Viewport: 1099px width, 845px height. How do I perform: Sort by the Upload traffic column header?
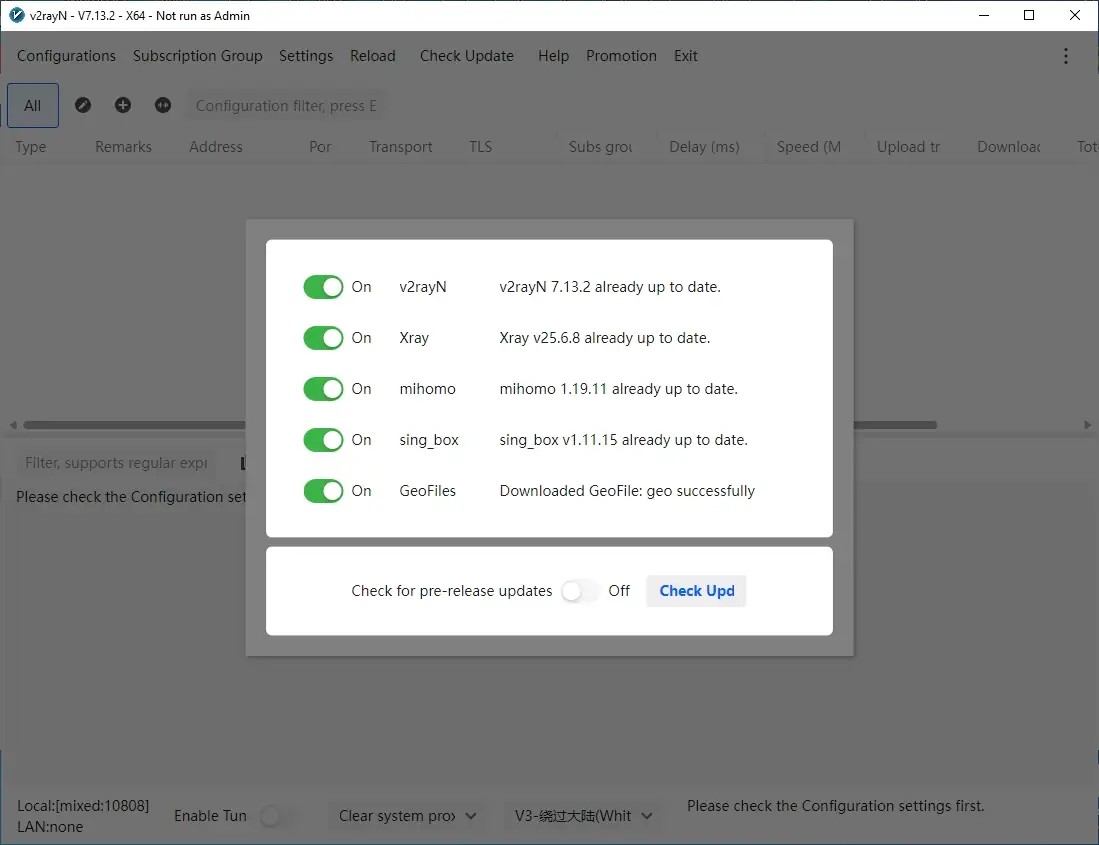[x=908, y=147]
